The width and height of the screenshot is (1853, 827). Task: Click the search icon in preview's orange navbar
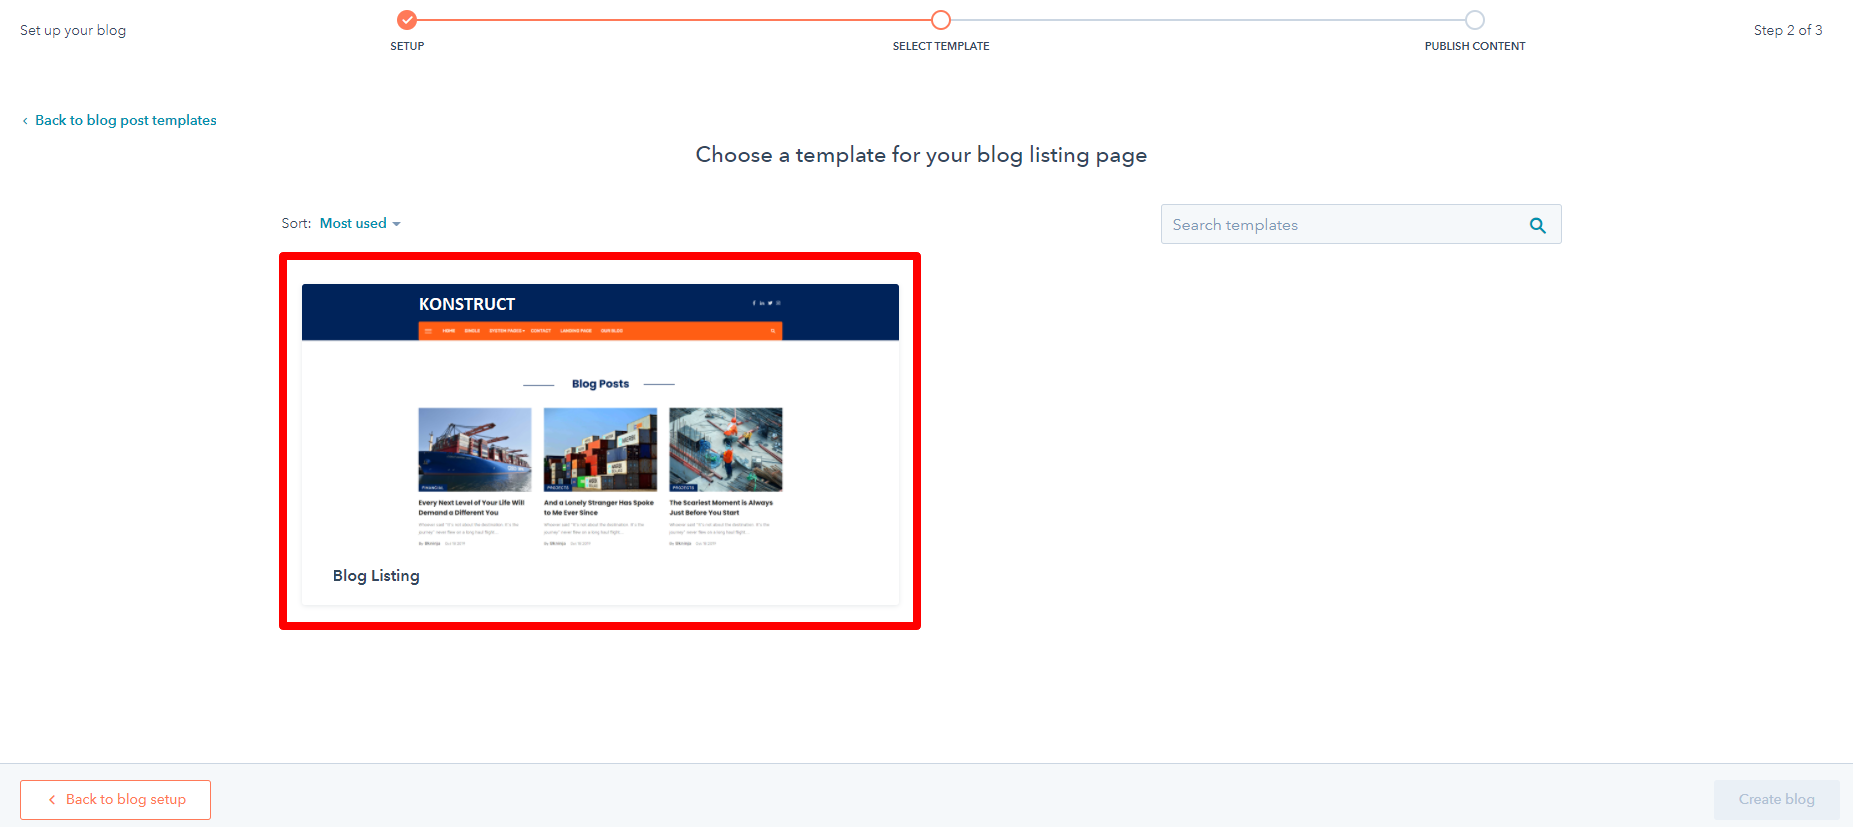tap(772, 331)
